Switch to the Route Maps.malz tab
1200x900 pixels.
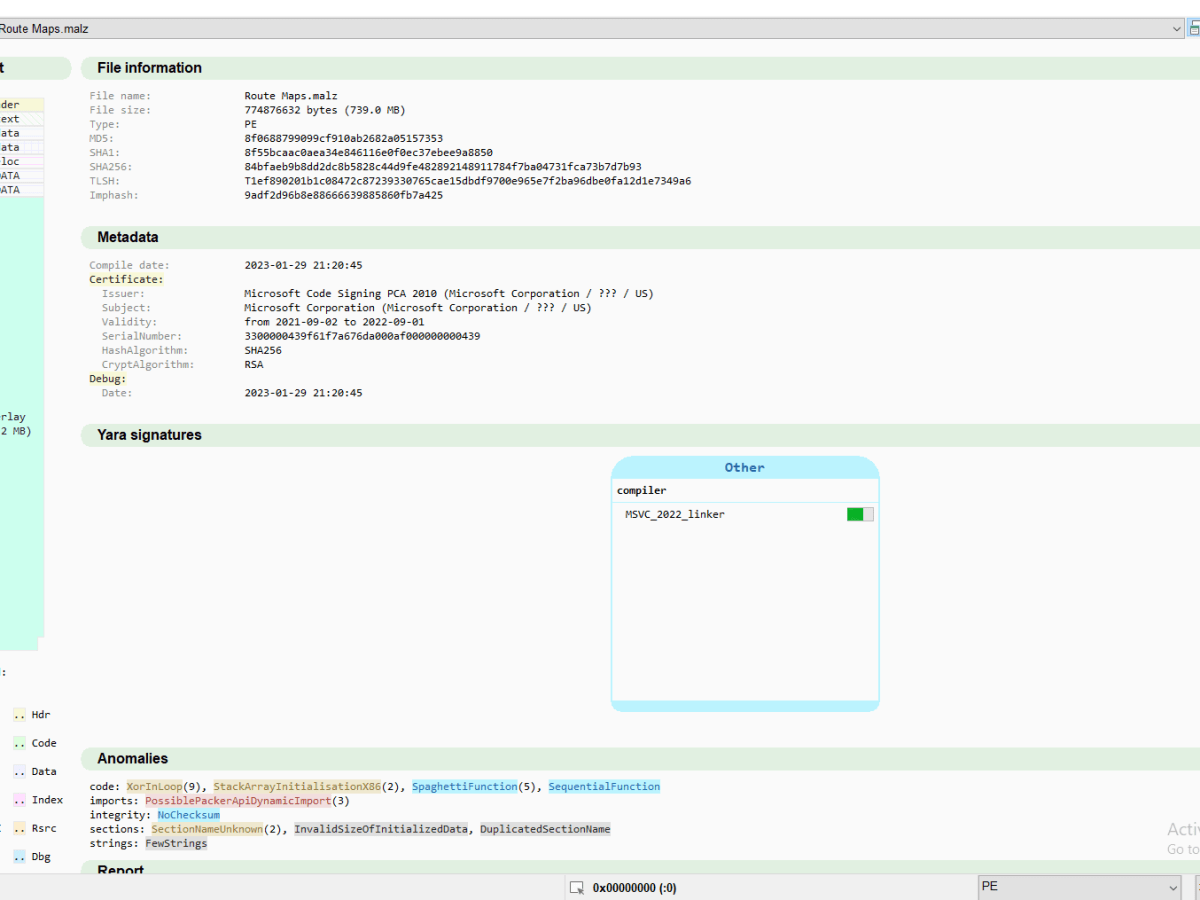coord(45,28)
